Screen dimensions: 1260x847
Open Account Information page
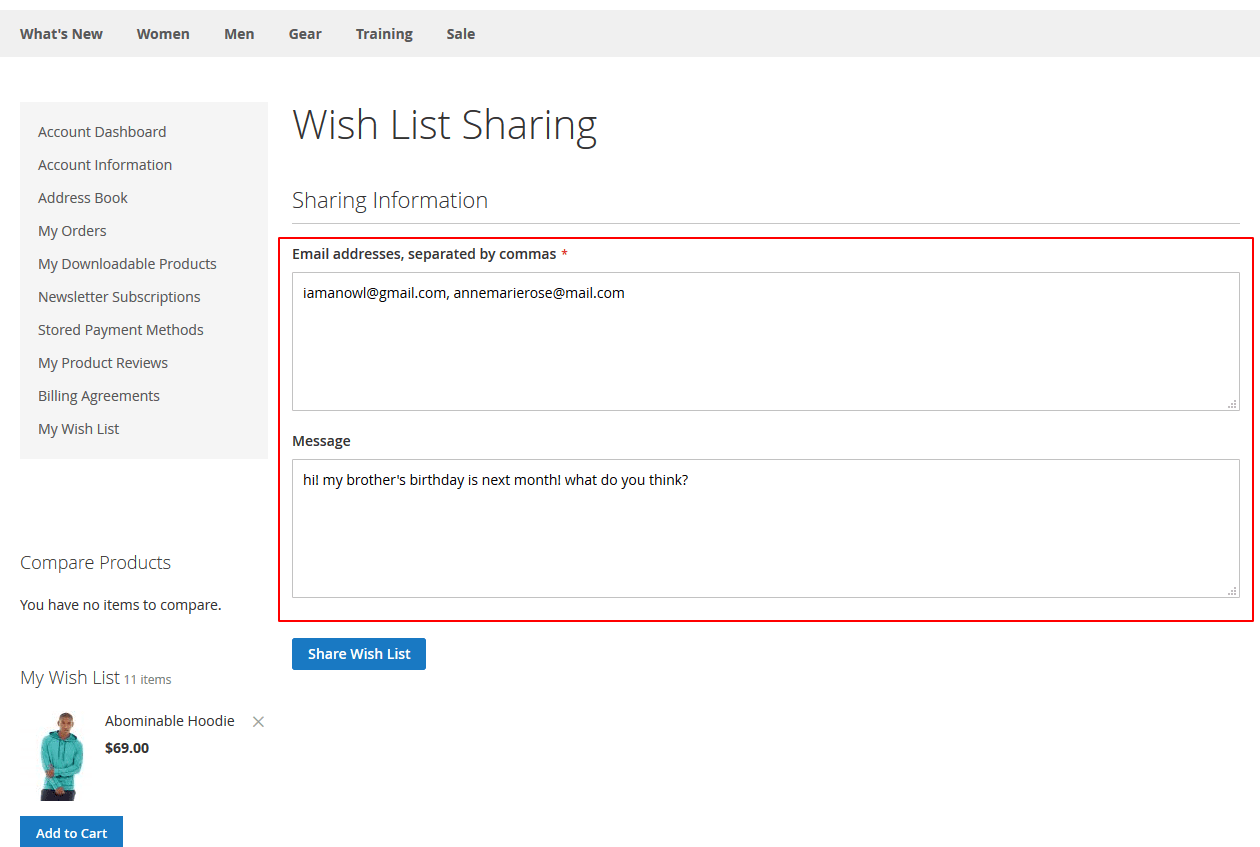pyautogui.click(x=105, y=164)
